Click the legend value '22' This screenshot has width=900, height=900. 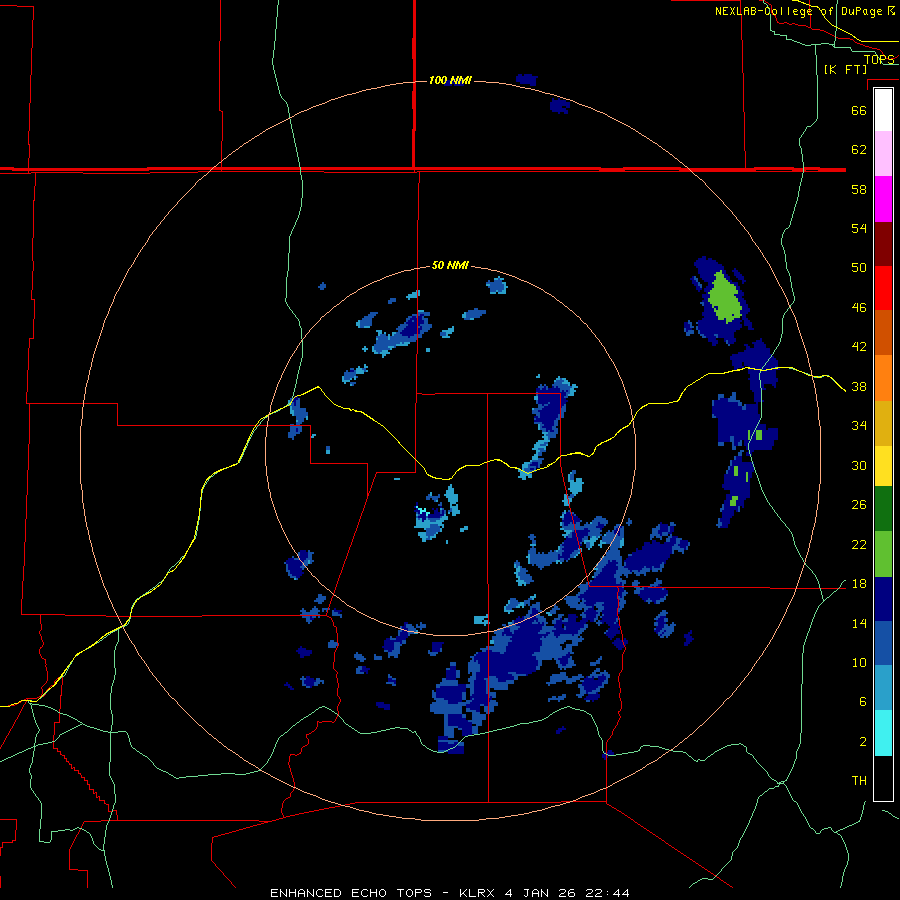pyautogui.click(x=859, y=544)
